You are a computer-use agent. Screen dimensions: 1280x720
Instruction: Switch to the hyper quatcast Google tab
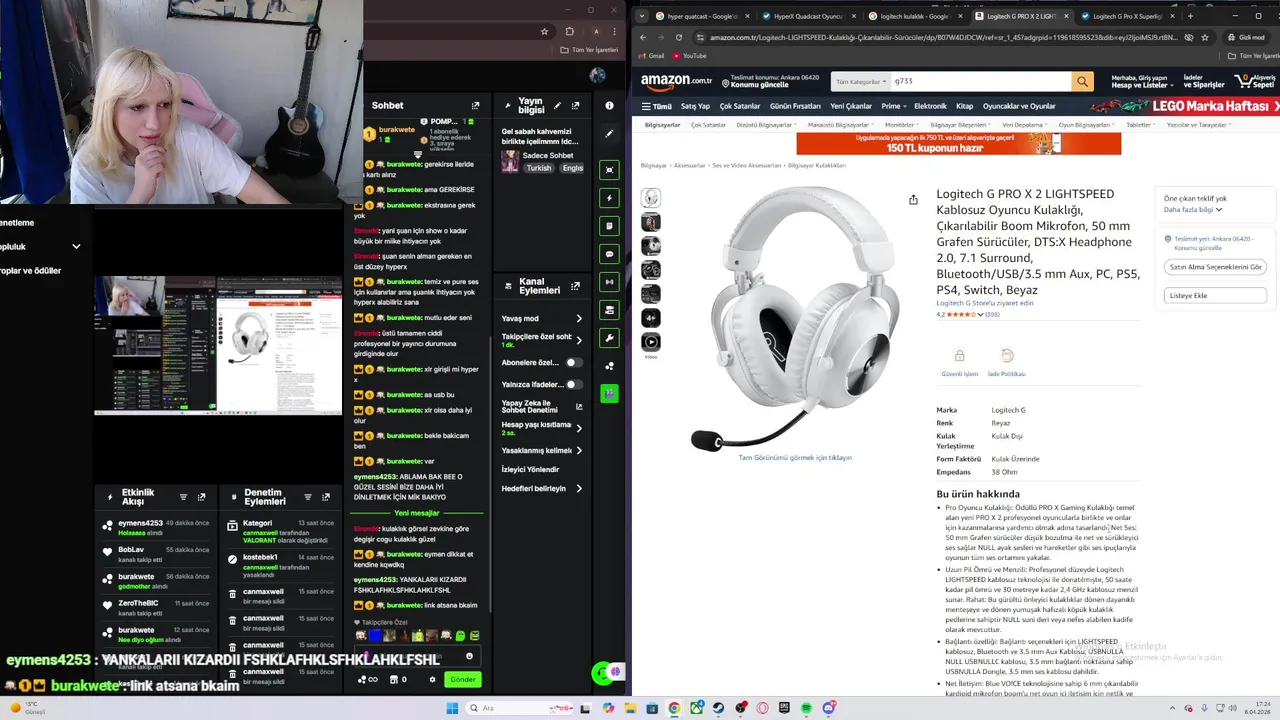pyautogui.click(x=701, y=16)
